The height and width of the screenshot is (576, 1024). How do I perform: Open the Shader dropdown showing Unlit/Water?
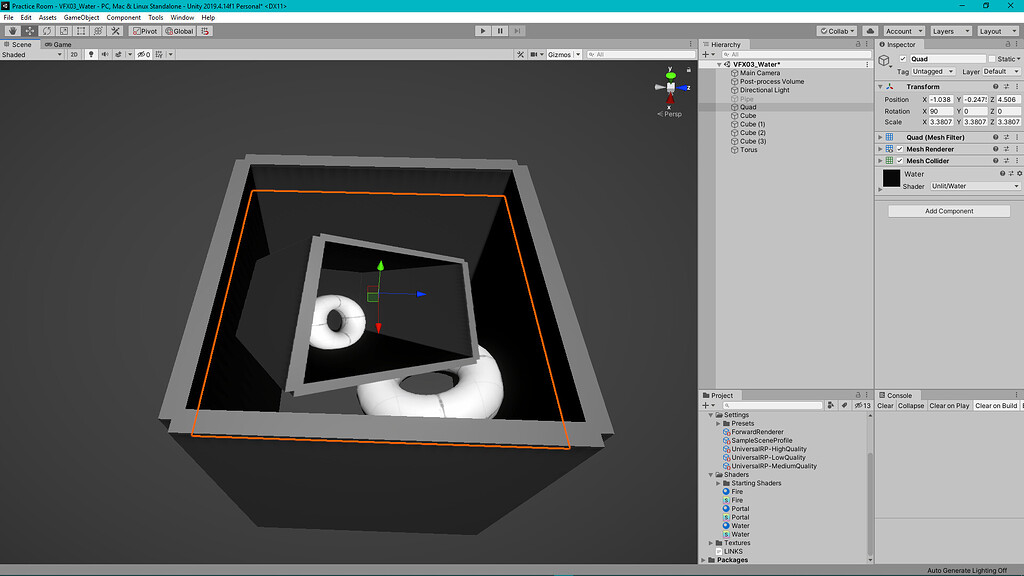(973, 186)
